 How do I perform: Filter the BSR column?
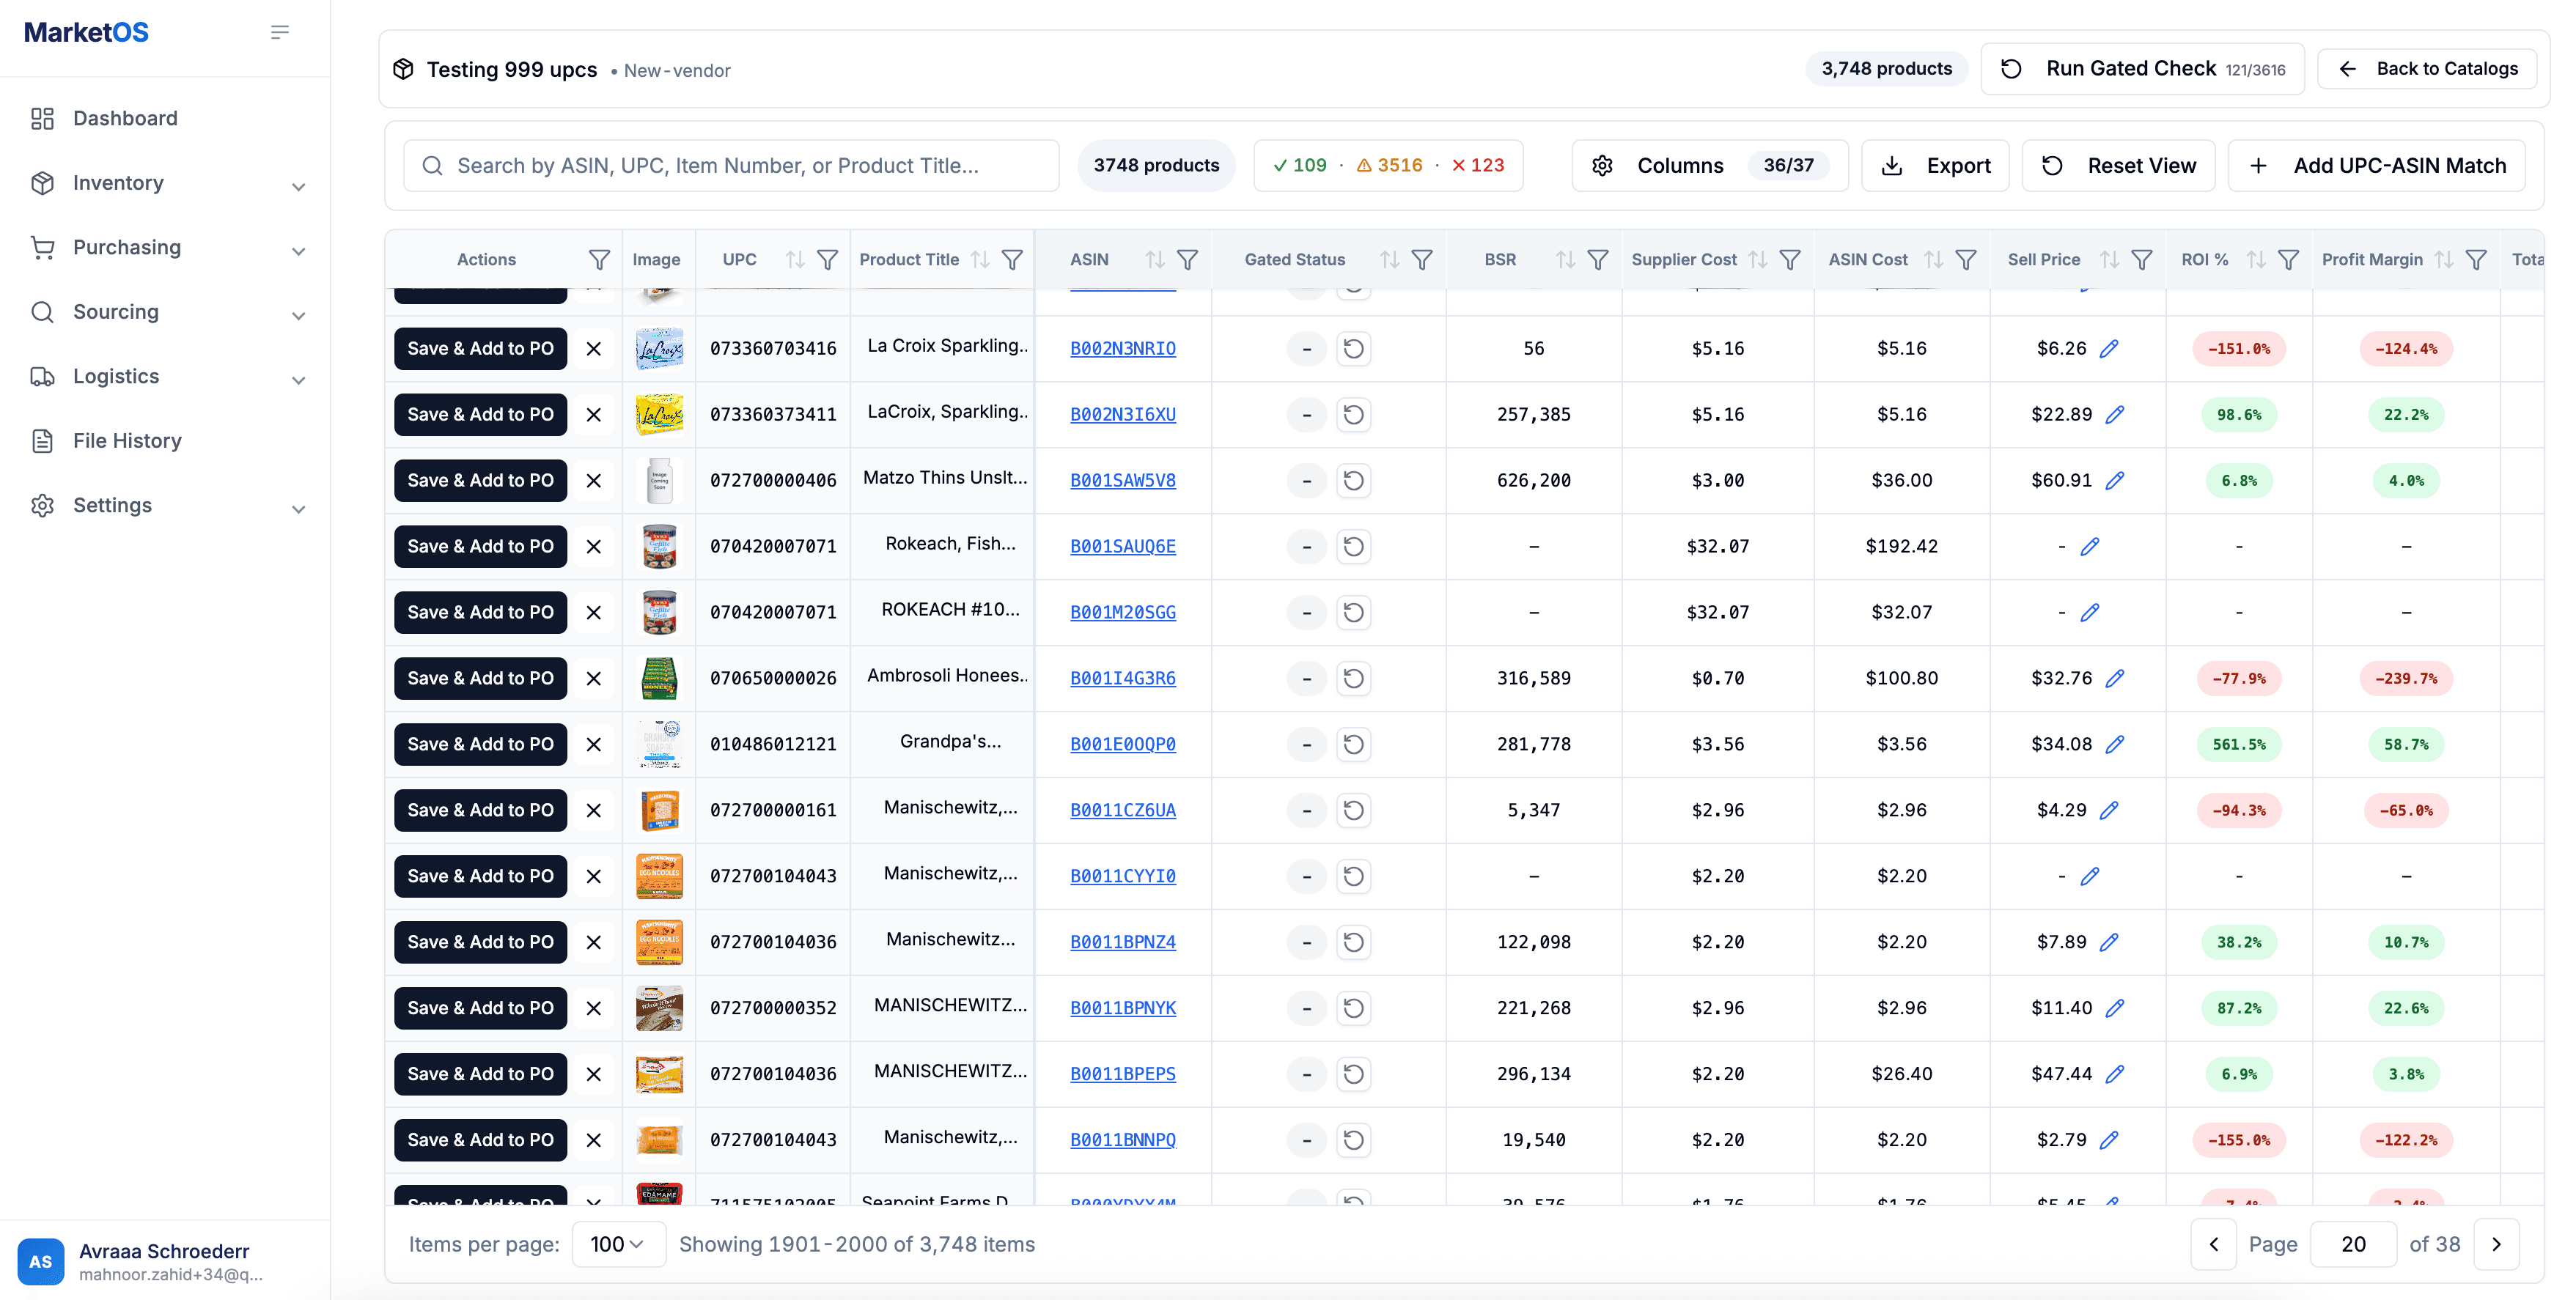(1598, 260)
